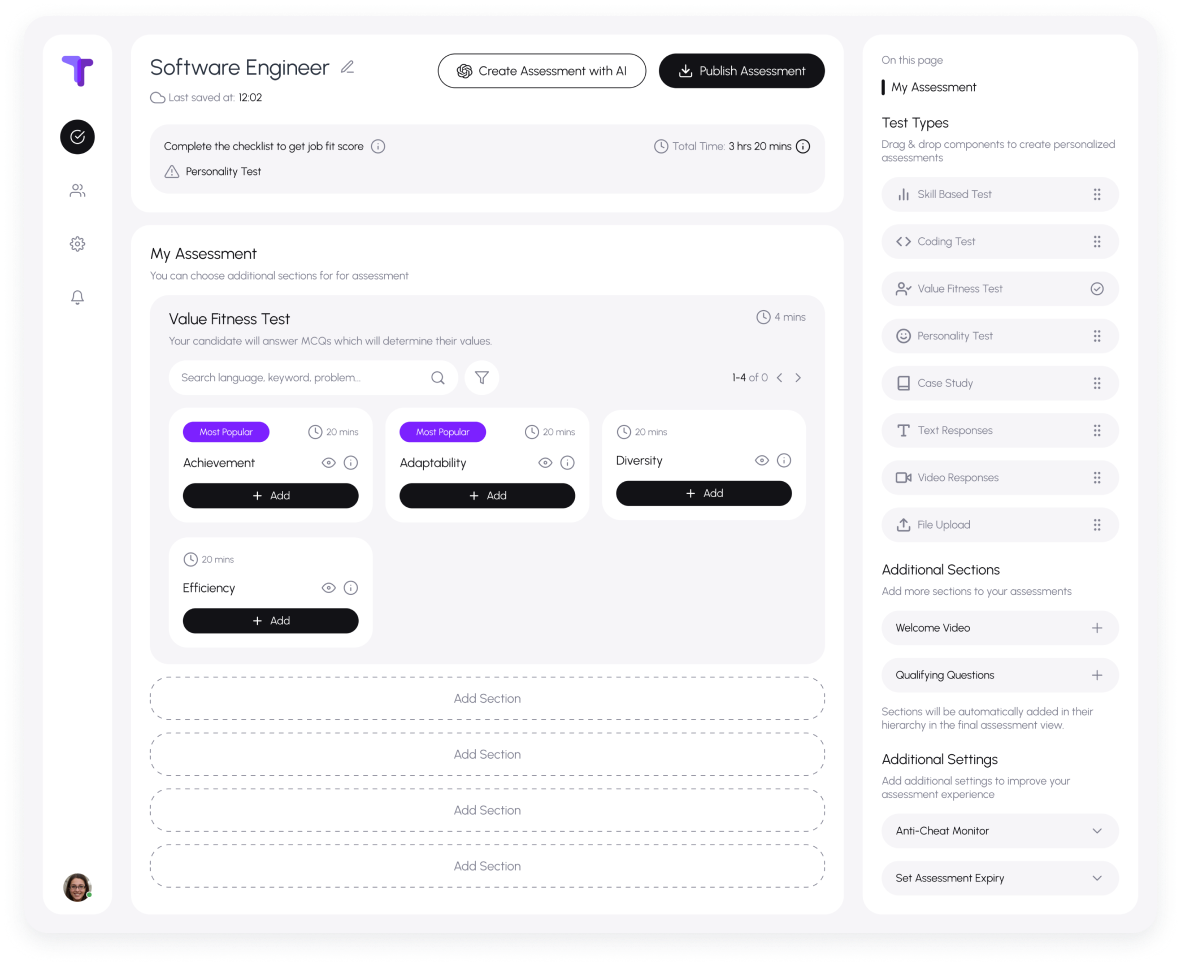The width and height of the screenshot is (1181, 965).
Task: Toggle eye icon on Efficiency card
Action: click(x=328, y=588)
